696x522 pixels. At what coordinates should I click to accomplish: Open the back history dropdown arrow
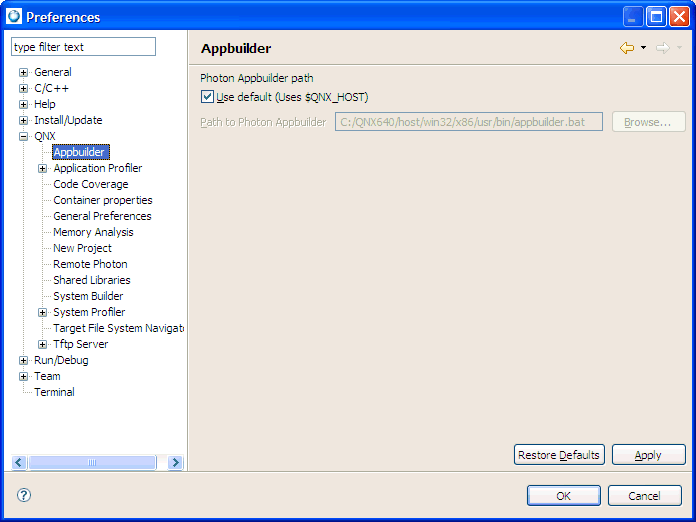pos(643,48)
